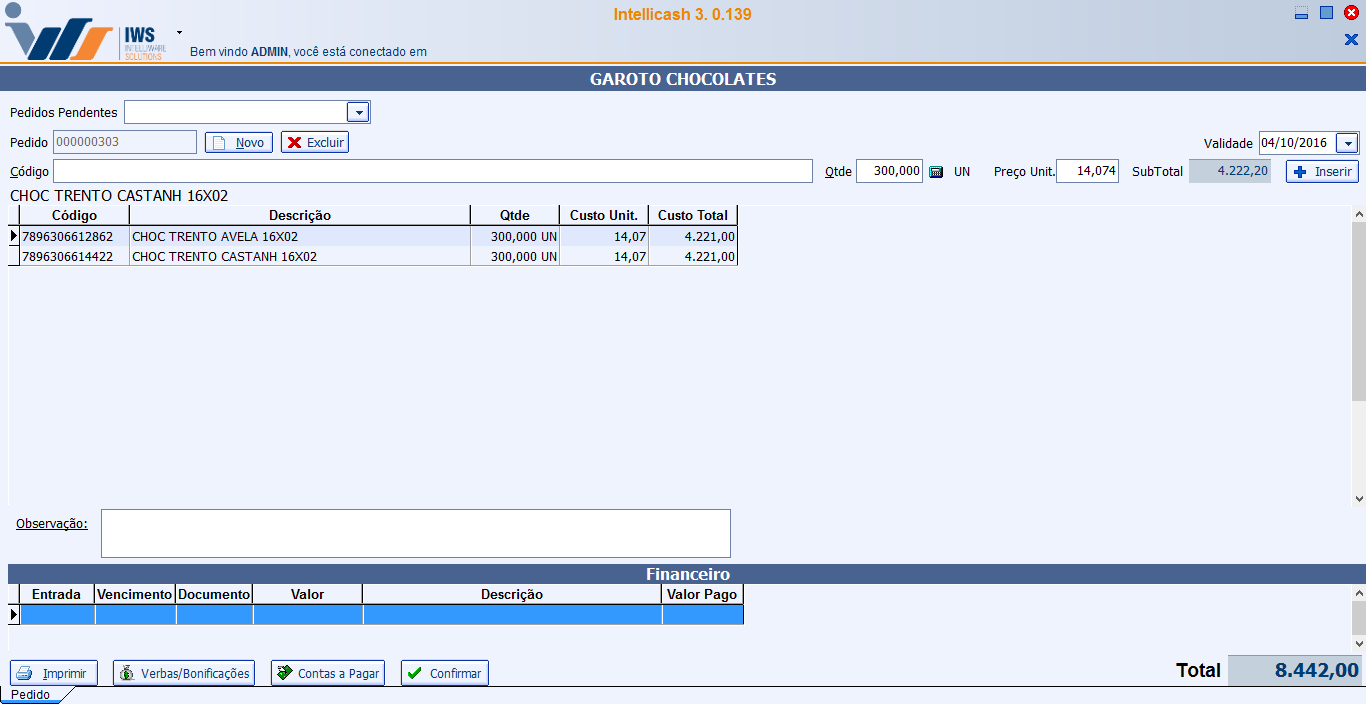Click the Inserir button
The height and width of the screenshot is (704, 1366).
coord(1322,171)
